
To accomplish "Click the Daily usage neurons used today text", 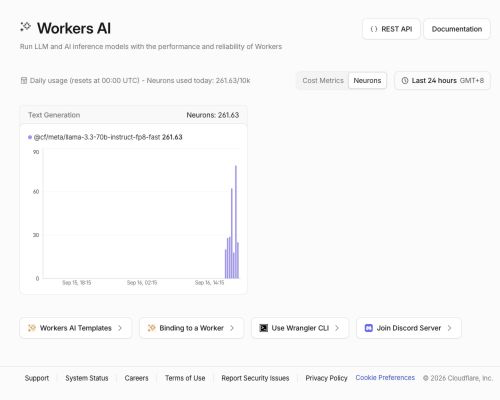I will (x=140, y=81).
